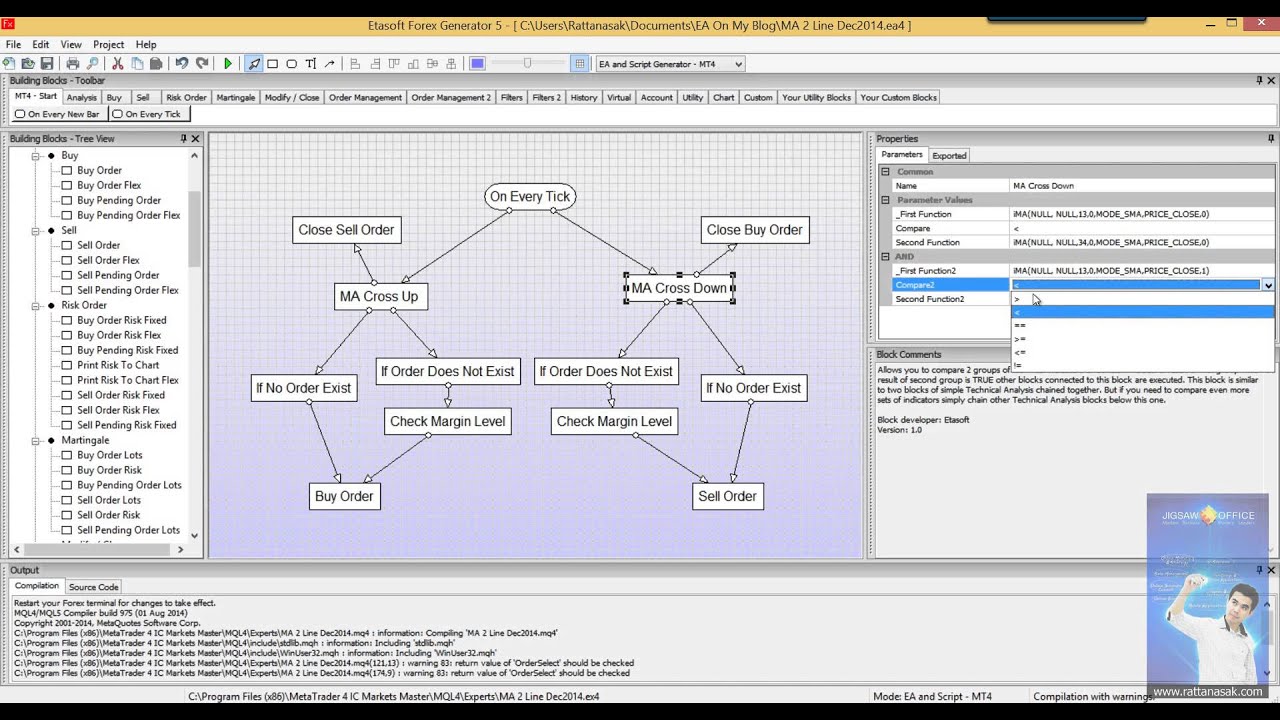Select the Text tool icon
Image resolution: width=1280 pixels, height=720 pixels.
311,64
